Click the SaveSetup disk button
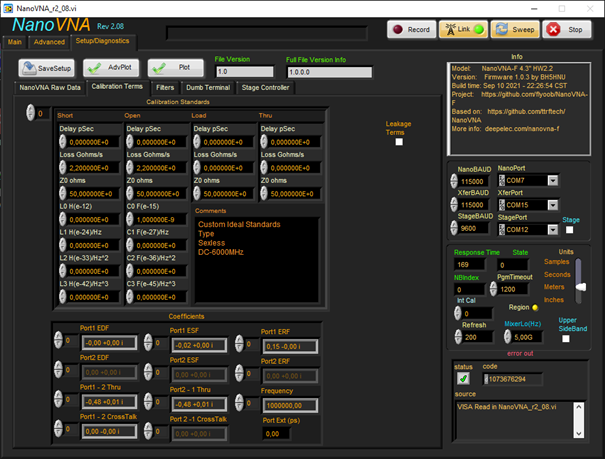The width and height of the screenshot is (605, 459). coord(46,68)
